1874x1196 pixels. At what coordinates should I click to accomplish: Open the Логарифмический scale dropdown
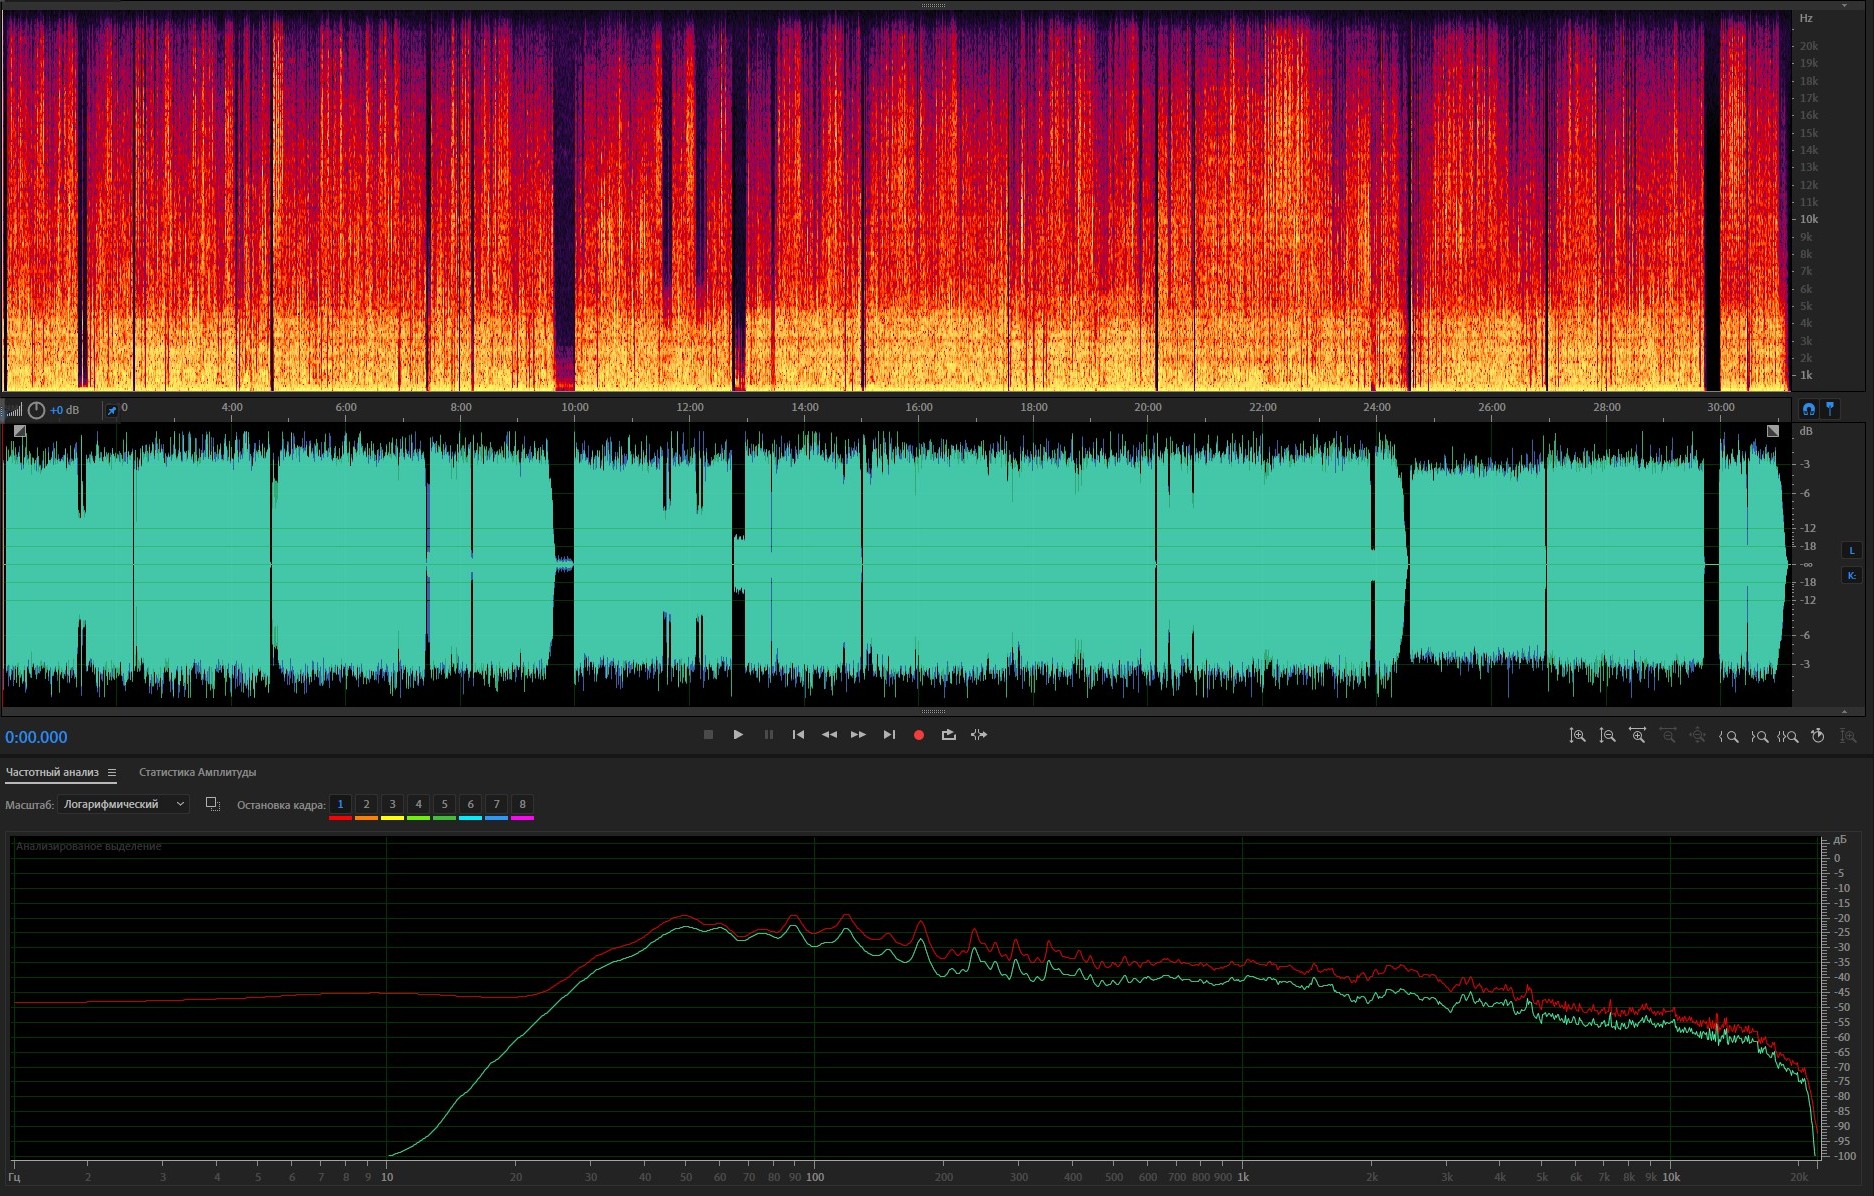(123, 804)
